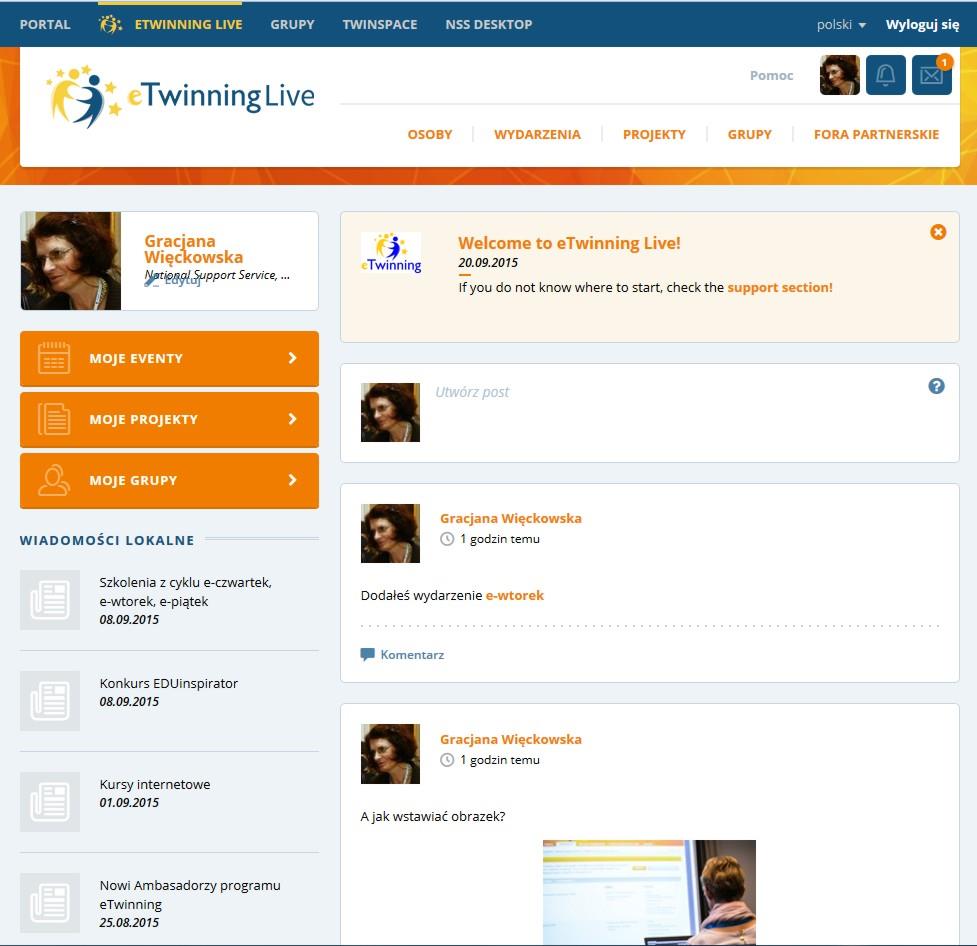Open Nowi Ambasadorzy programu eTwinning news

[190, 894]
